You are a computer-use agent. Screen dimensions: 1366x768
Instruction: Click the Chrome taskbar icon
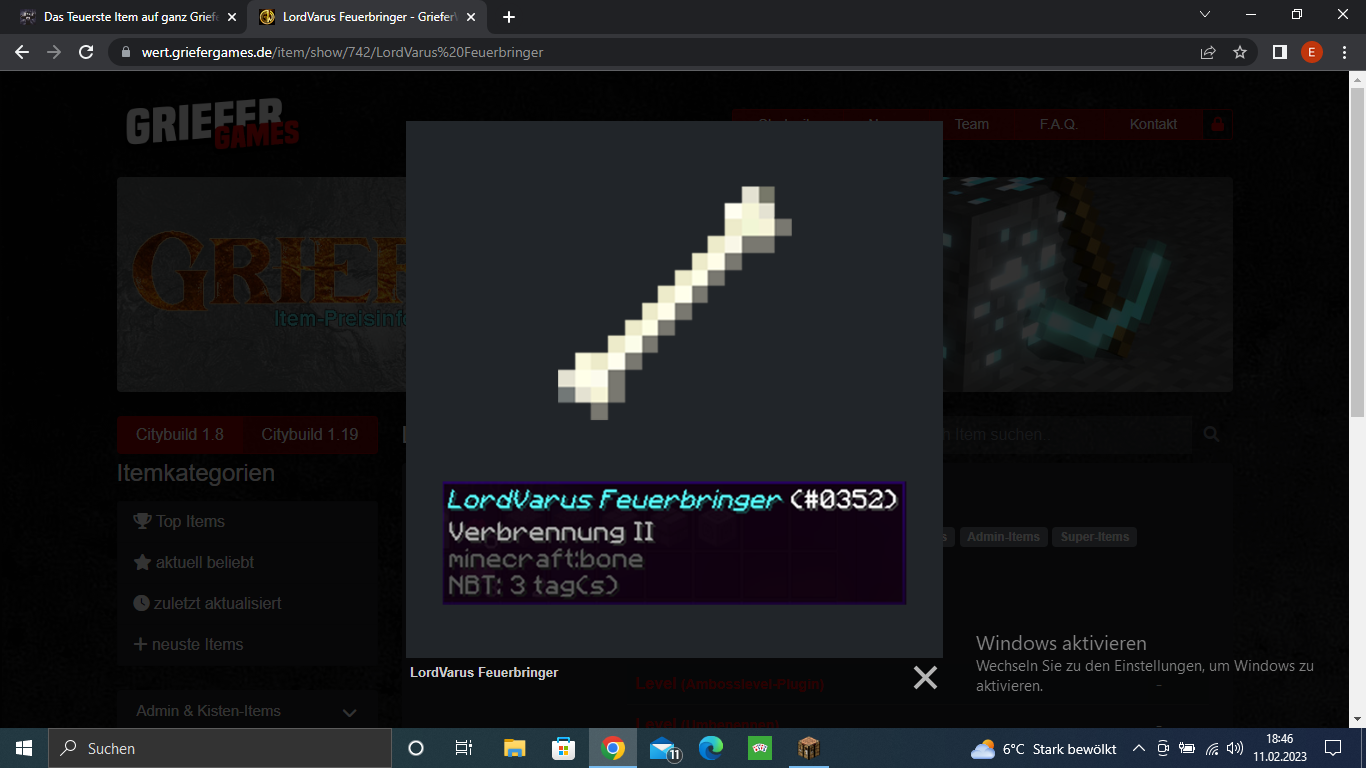(x=613, y=748)
